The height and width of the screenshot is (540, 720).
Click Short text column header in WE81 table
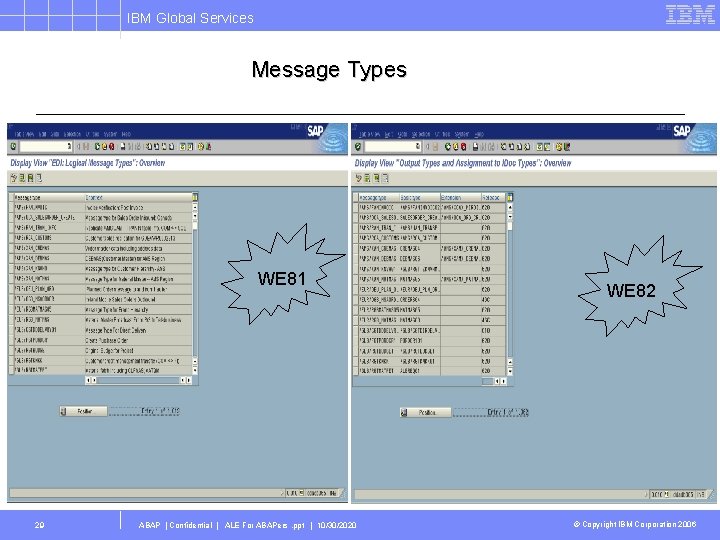tap(138, 197)
